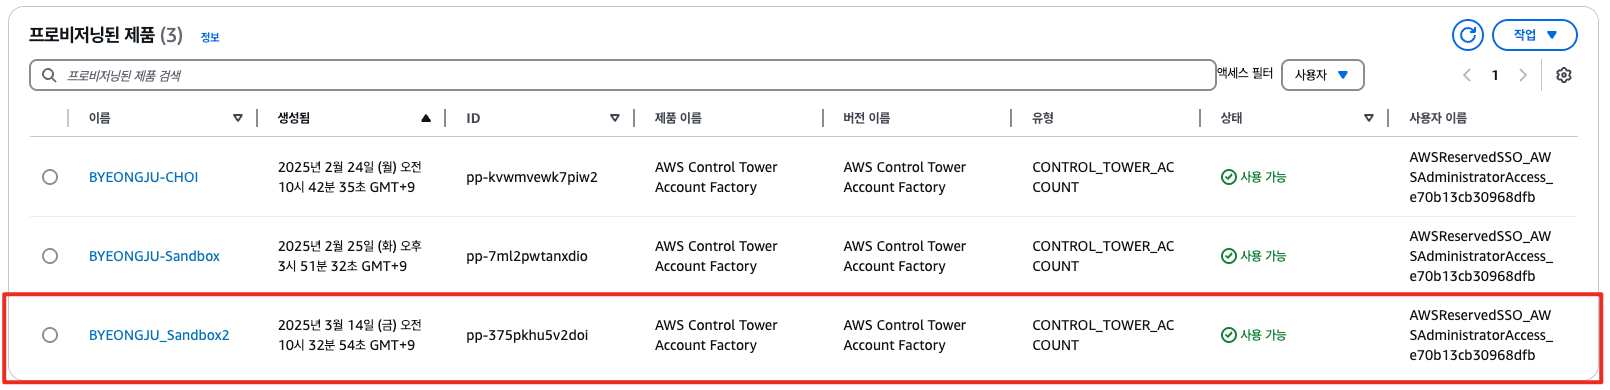This screenshot has width=1610, height=390.
Task: Click the 프로비저닝된 제품 (3) heading
Action: point(106,35)
